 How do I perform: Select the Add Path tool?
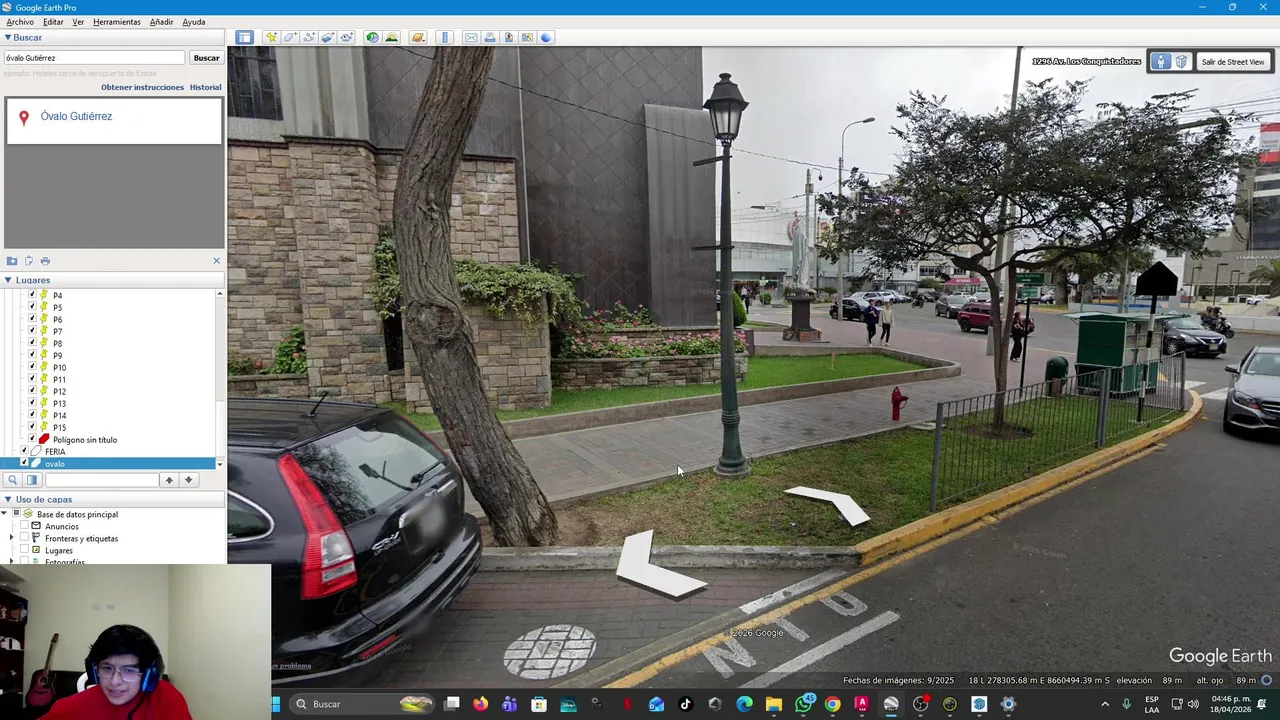click(x=309, y=37)
